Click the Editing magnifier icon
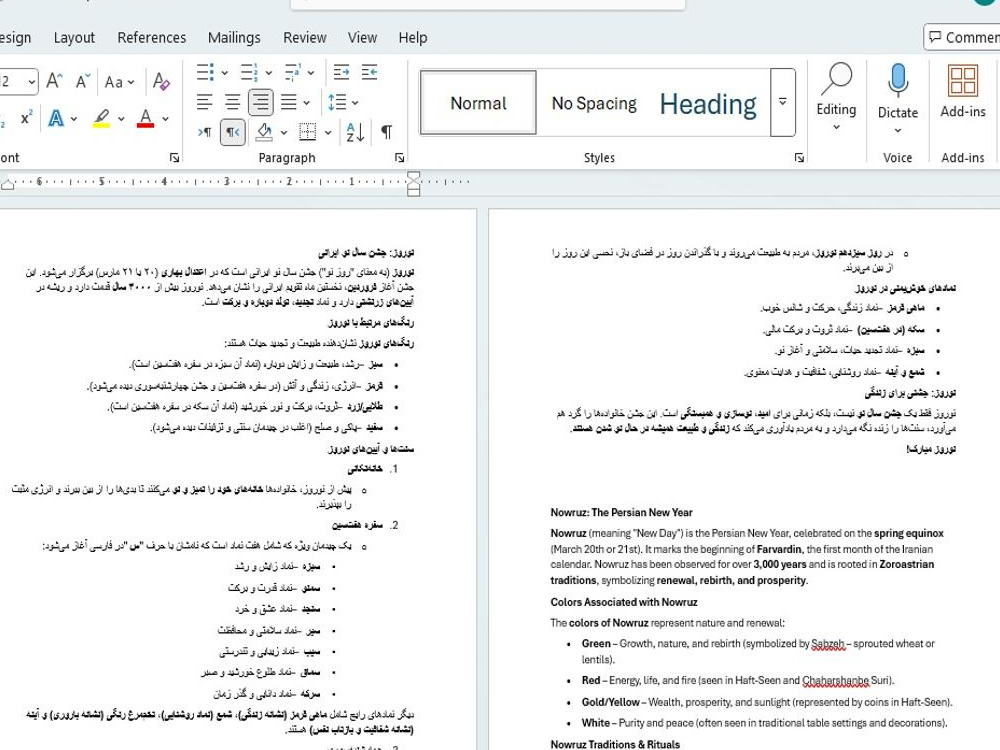Viewport: 1000px width, 750px height. pyautogui.click(x=836, y=79)
